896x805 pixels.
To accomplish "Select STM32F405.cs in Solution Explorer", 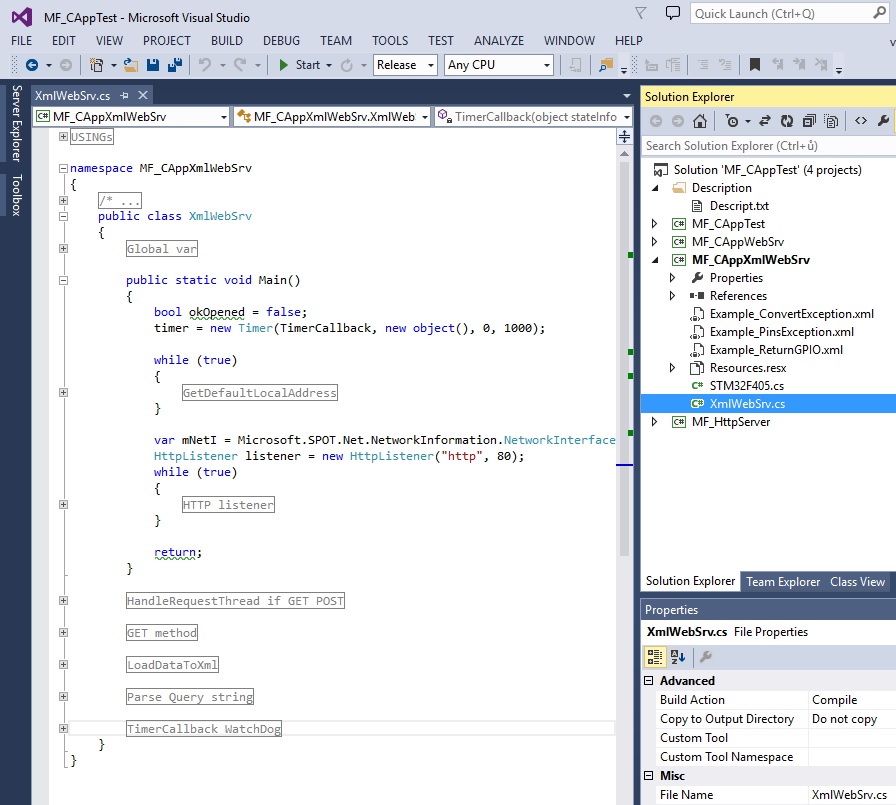I will (749, 386).
